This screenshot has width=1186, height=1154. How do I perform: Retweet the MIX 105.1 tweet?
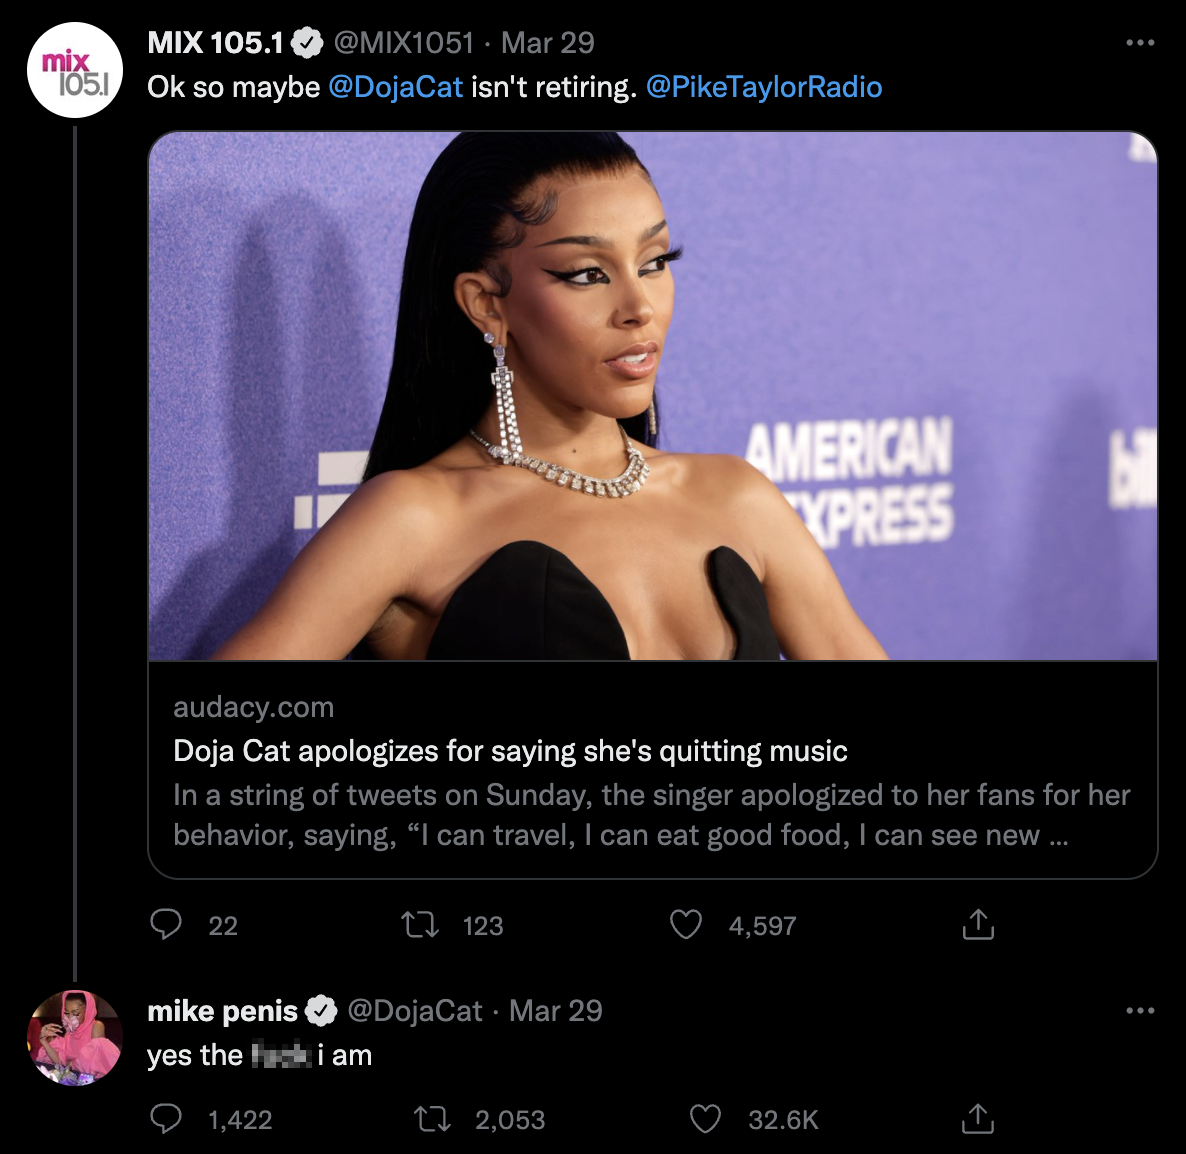(420, 925)
